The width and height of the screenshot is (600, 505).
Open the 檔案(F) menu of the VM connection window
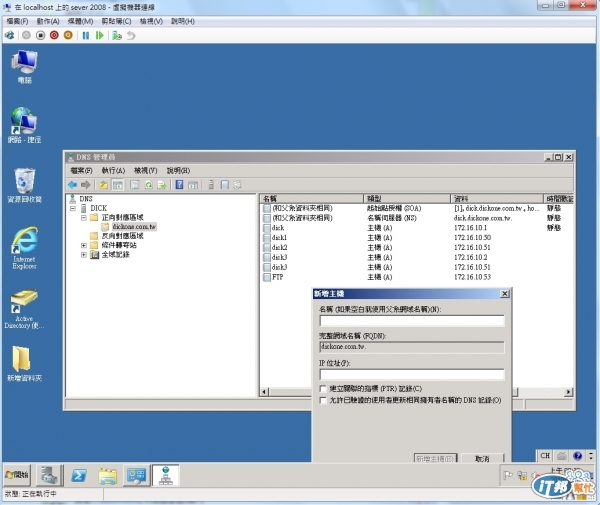(18, 21)
